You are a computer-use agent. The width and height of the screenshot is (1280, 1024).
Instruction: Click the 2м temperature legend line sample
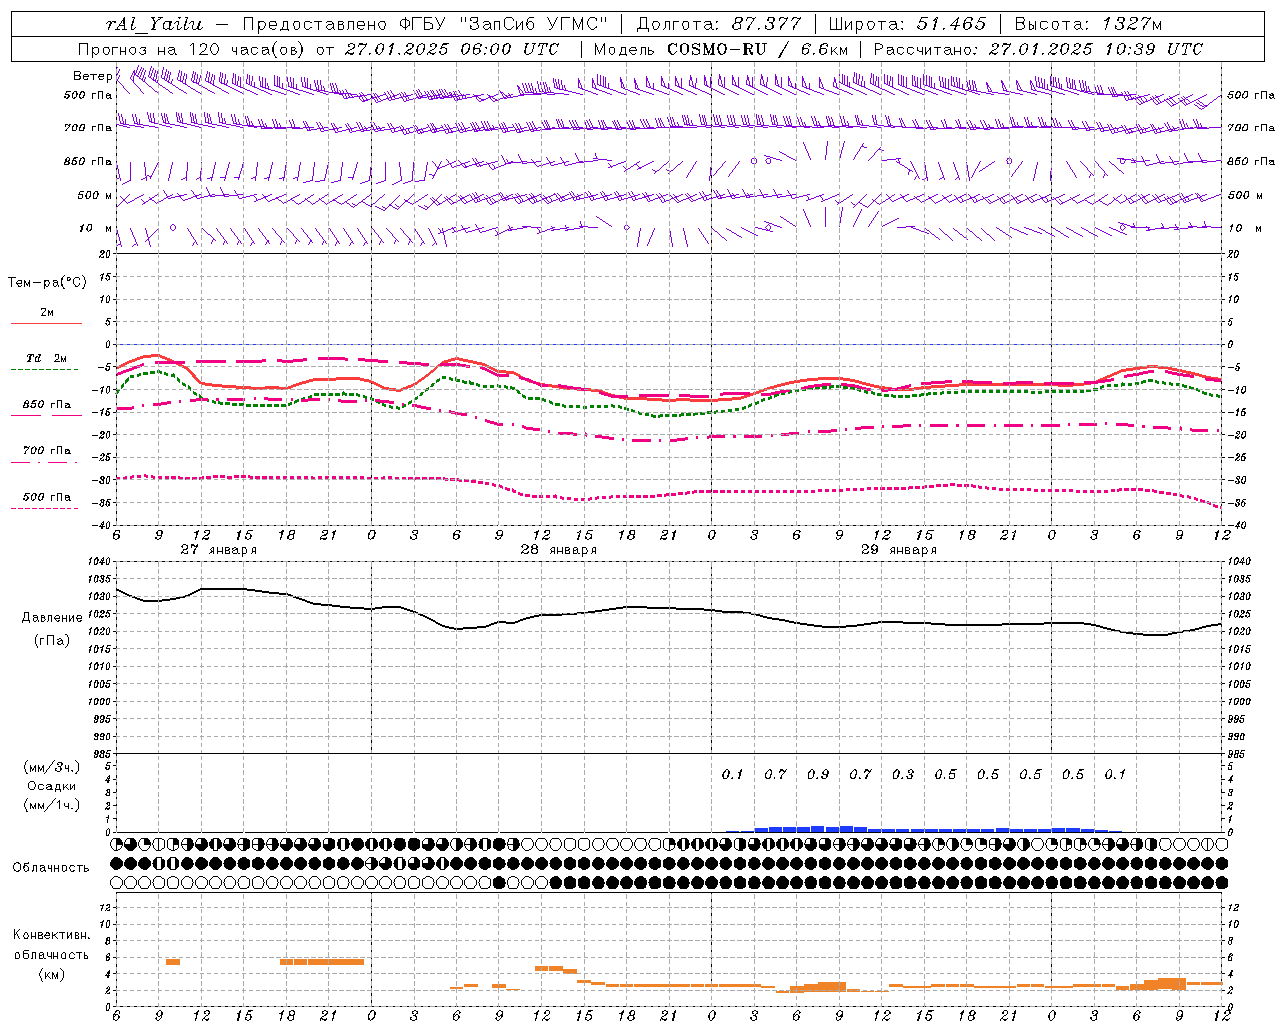pyautogui.click(x=46, y=324)
